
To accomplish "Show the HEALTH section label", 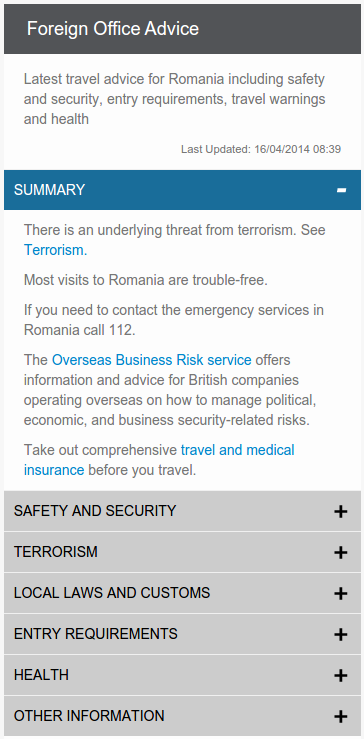I will click(41, 675).
